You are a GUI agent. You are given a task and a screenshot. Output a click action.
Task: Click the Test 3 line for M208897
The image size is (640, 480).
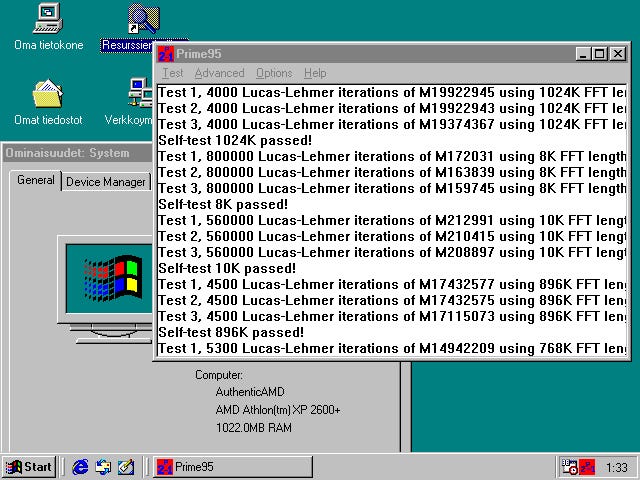coord(392,252)
